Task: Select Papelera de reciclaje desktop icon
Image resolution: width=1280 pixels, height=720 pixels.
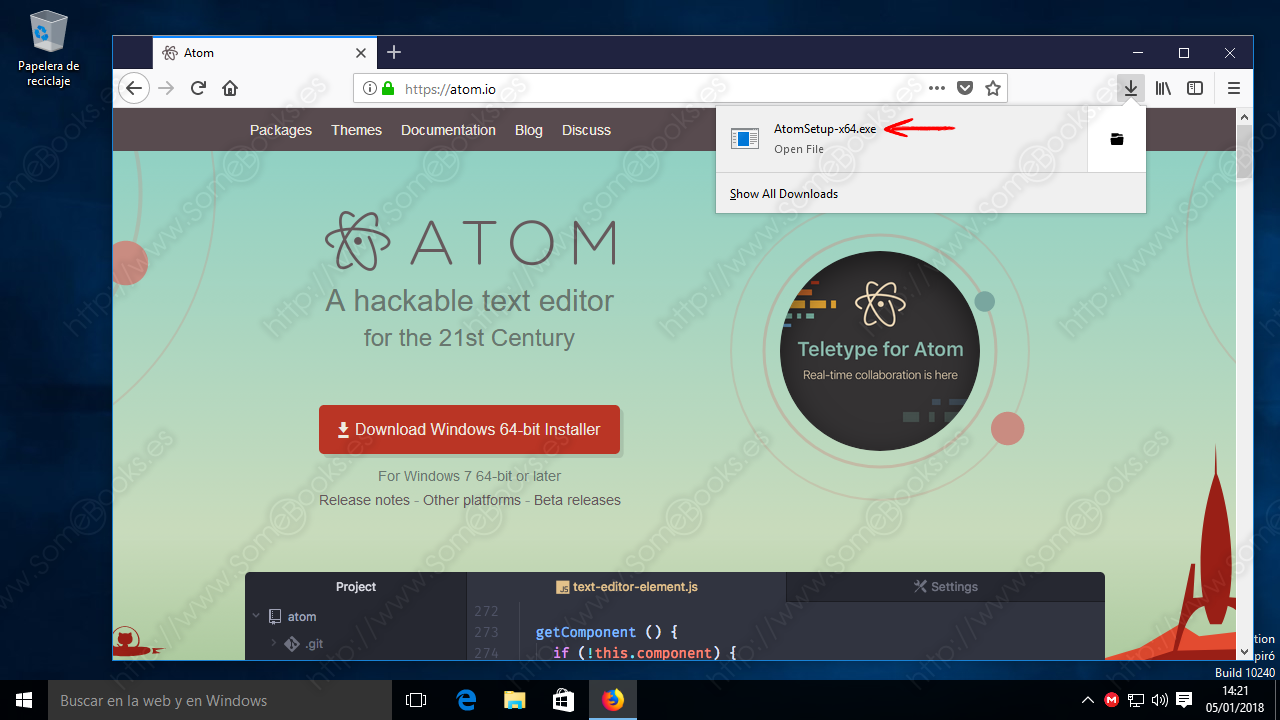Action: (x=48, y=48)
